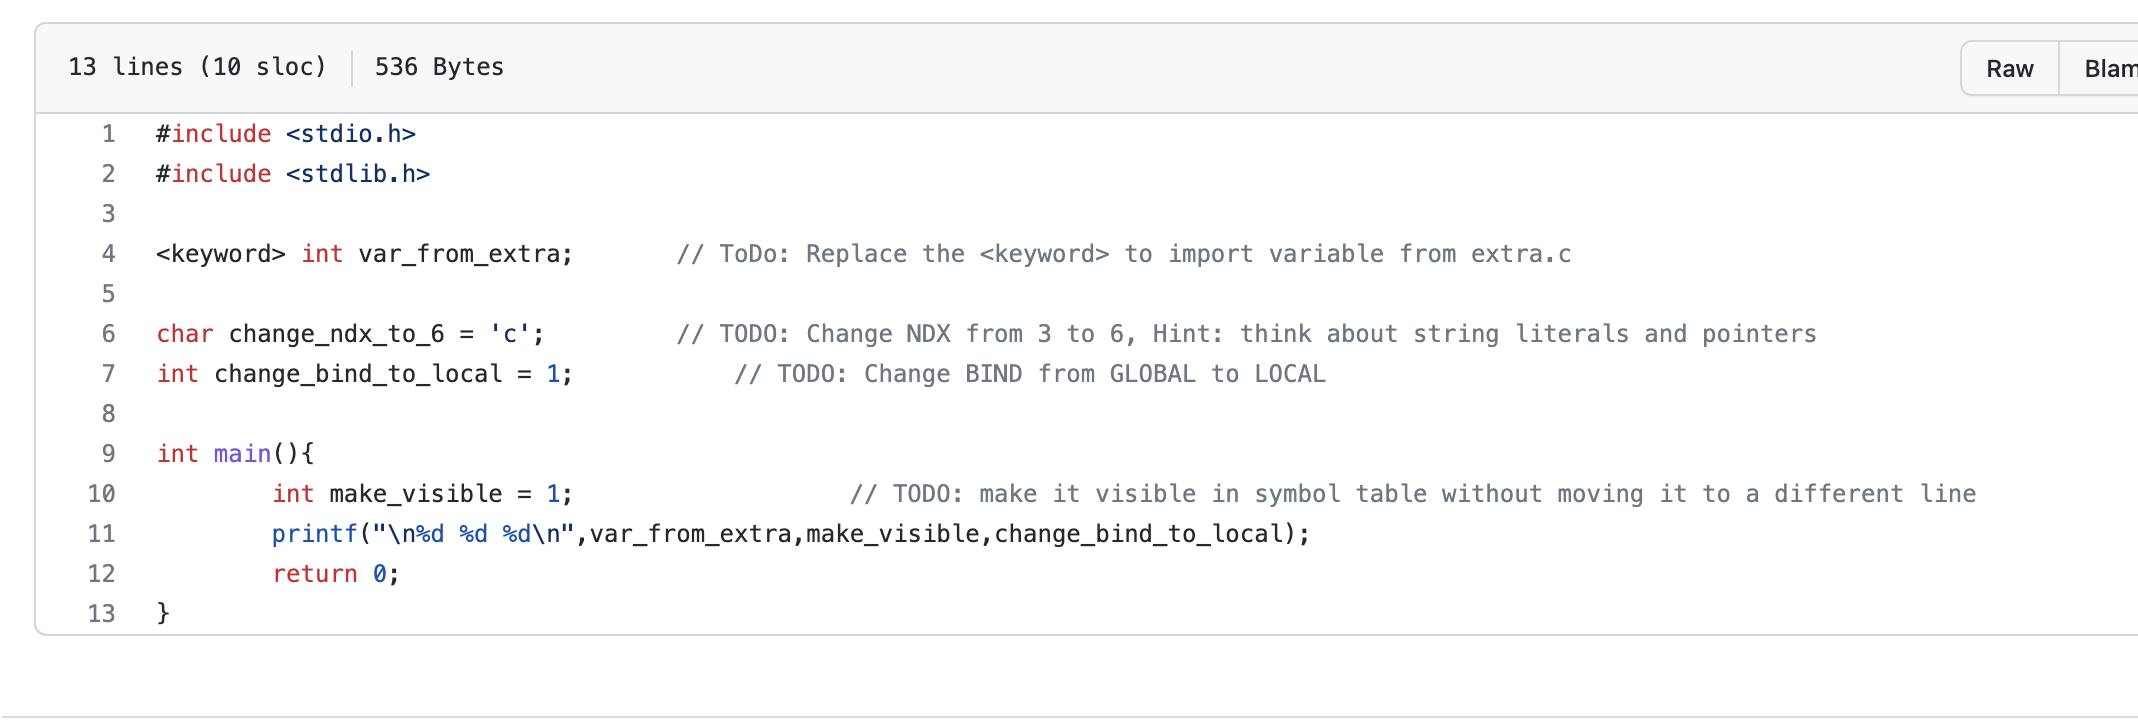
Task: Click the return 0 statement
Action: tap(333, 573)
